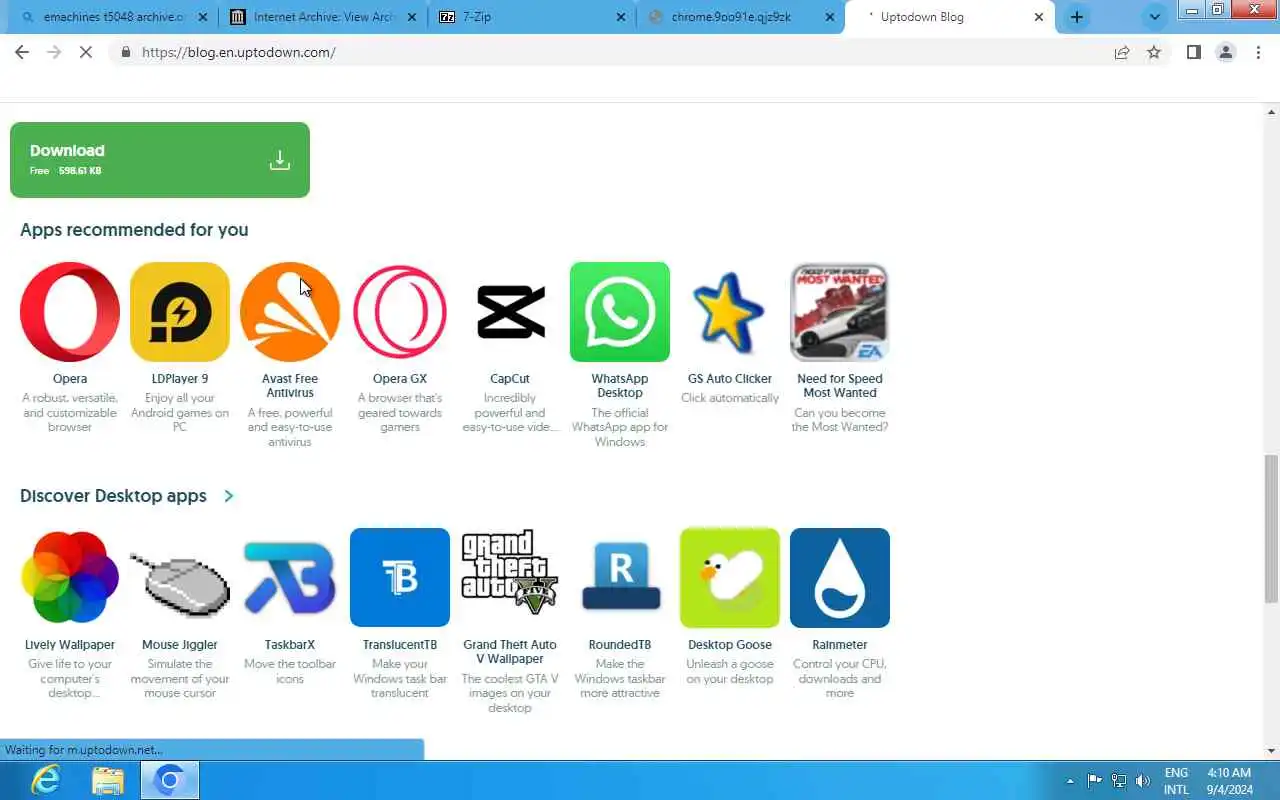The image size is (1280, 800).
Task: Click the green Download button
Action: point(160,160)
